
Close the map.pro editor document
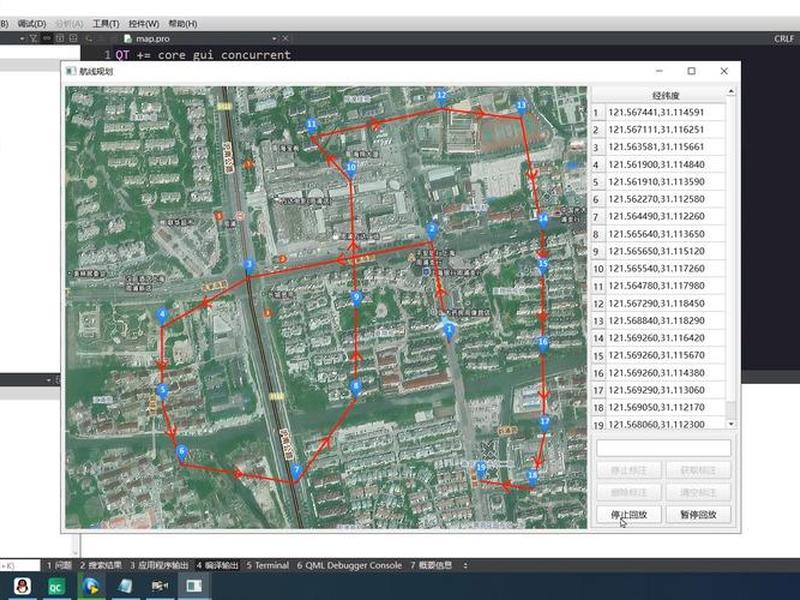pyautogui.click(x=285, y=38)
